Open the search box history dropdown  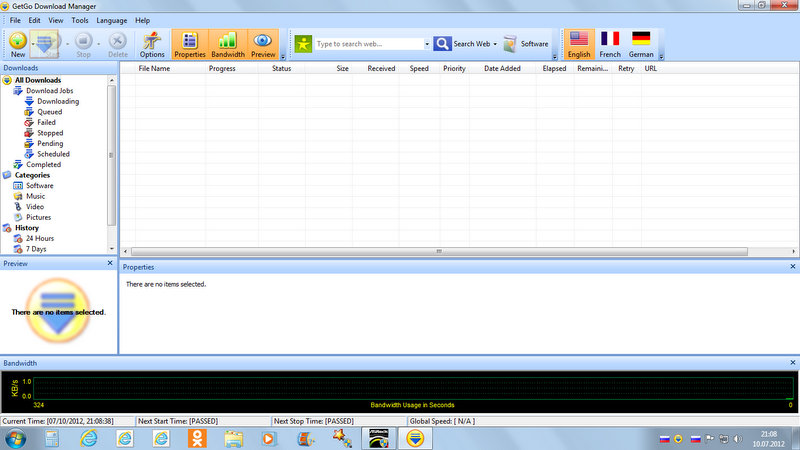click(x=427, y=44)
